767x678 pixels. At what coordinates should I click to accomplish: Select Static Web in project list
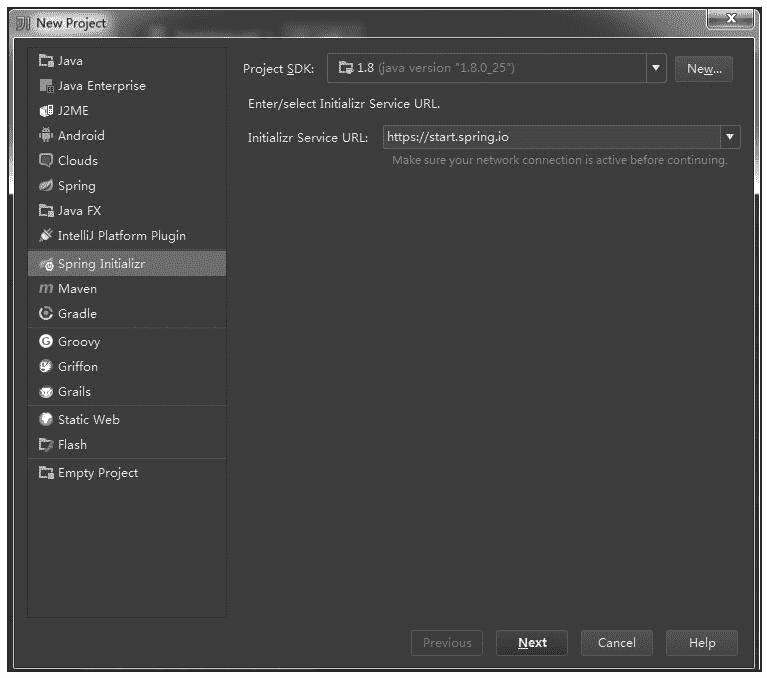coord(88,420)
